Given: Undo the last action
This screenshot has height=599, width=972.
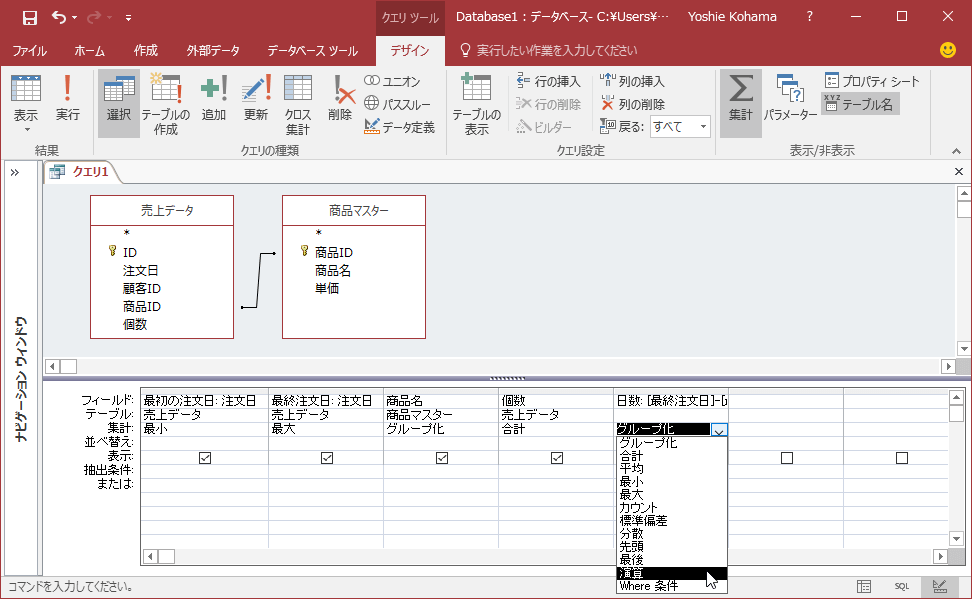Looking at the screenshot, I should (59, 17).
